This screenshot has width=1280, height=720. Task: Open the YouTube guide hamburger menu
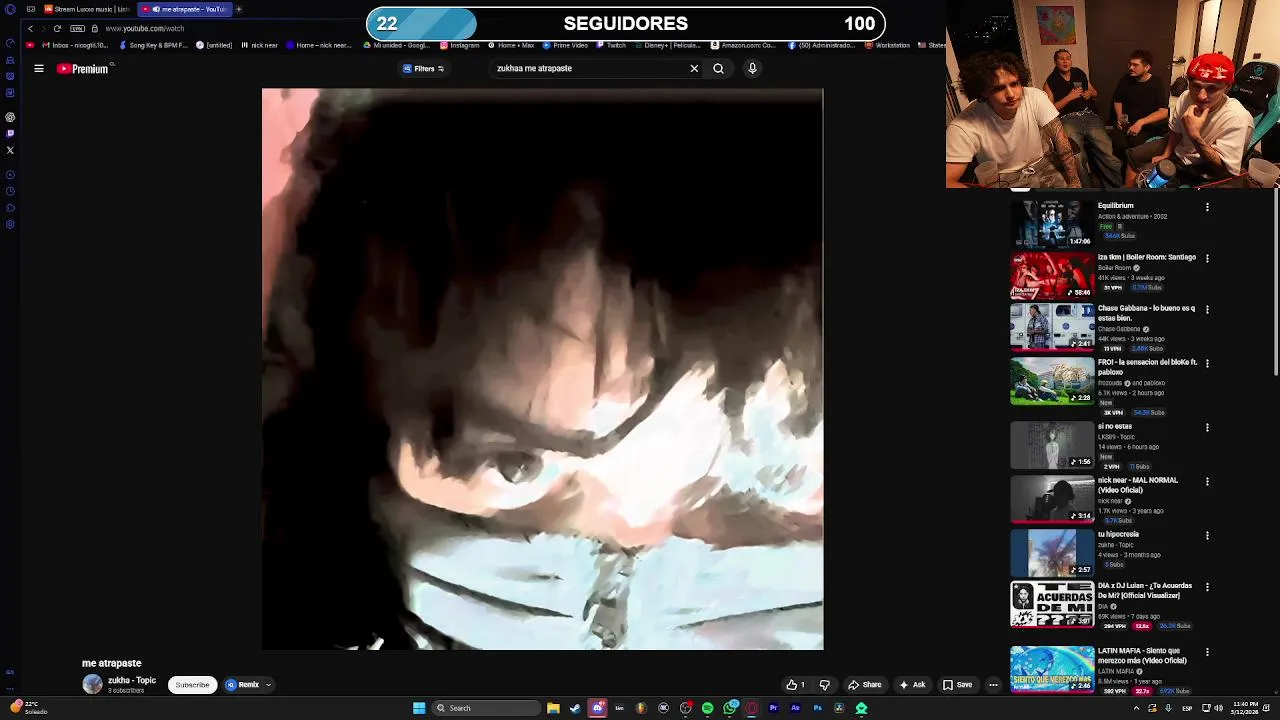pyautogui.click(x=39, y=69)
